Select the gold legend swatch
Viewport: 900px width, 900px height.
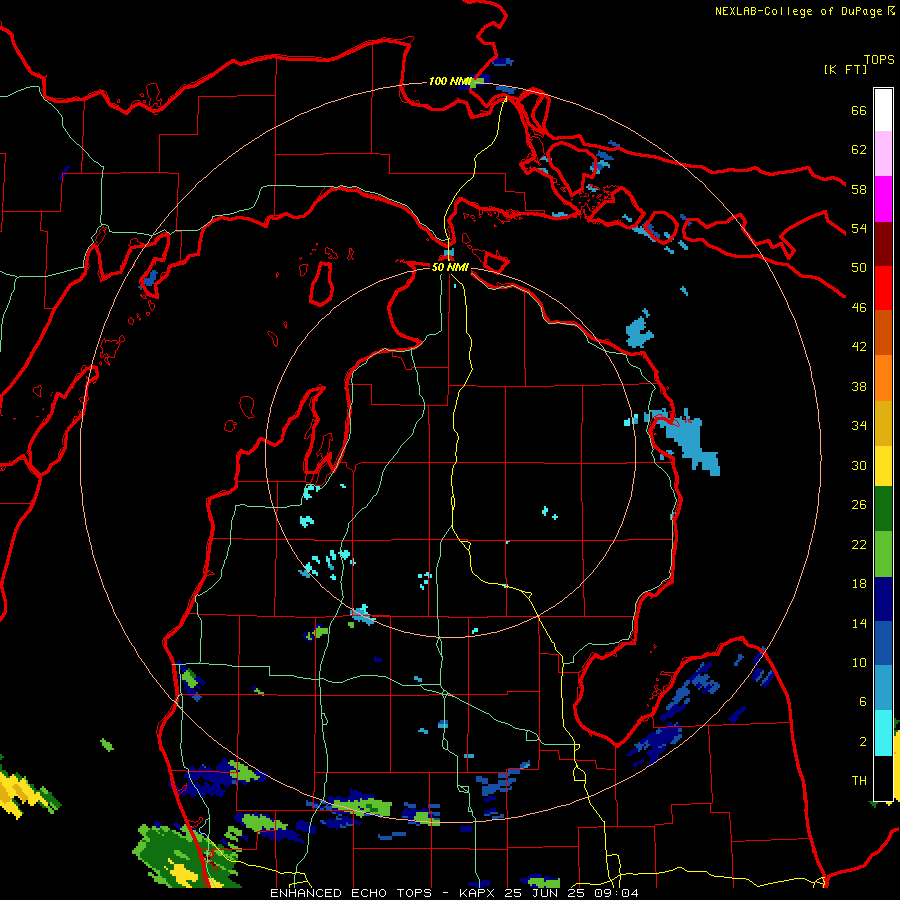click(x=883, y=424)
